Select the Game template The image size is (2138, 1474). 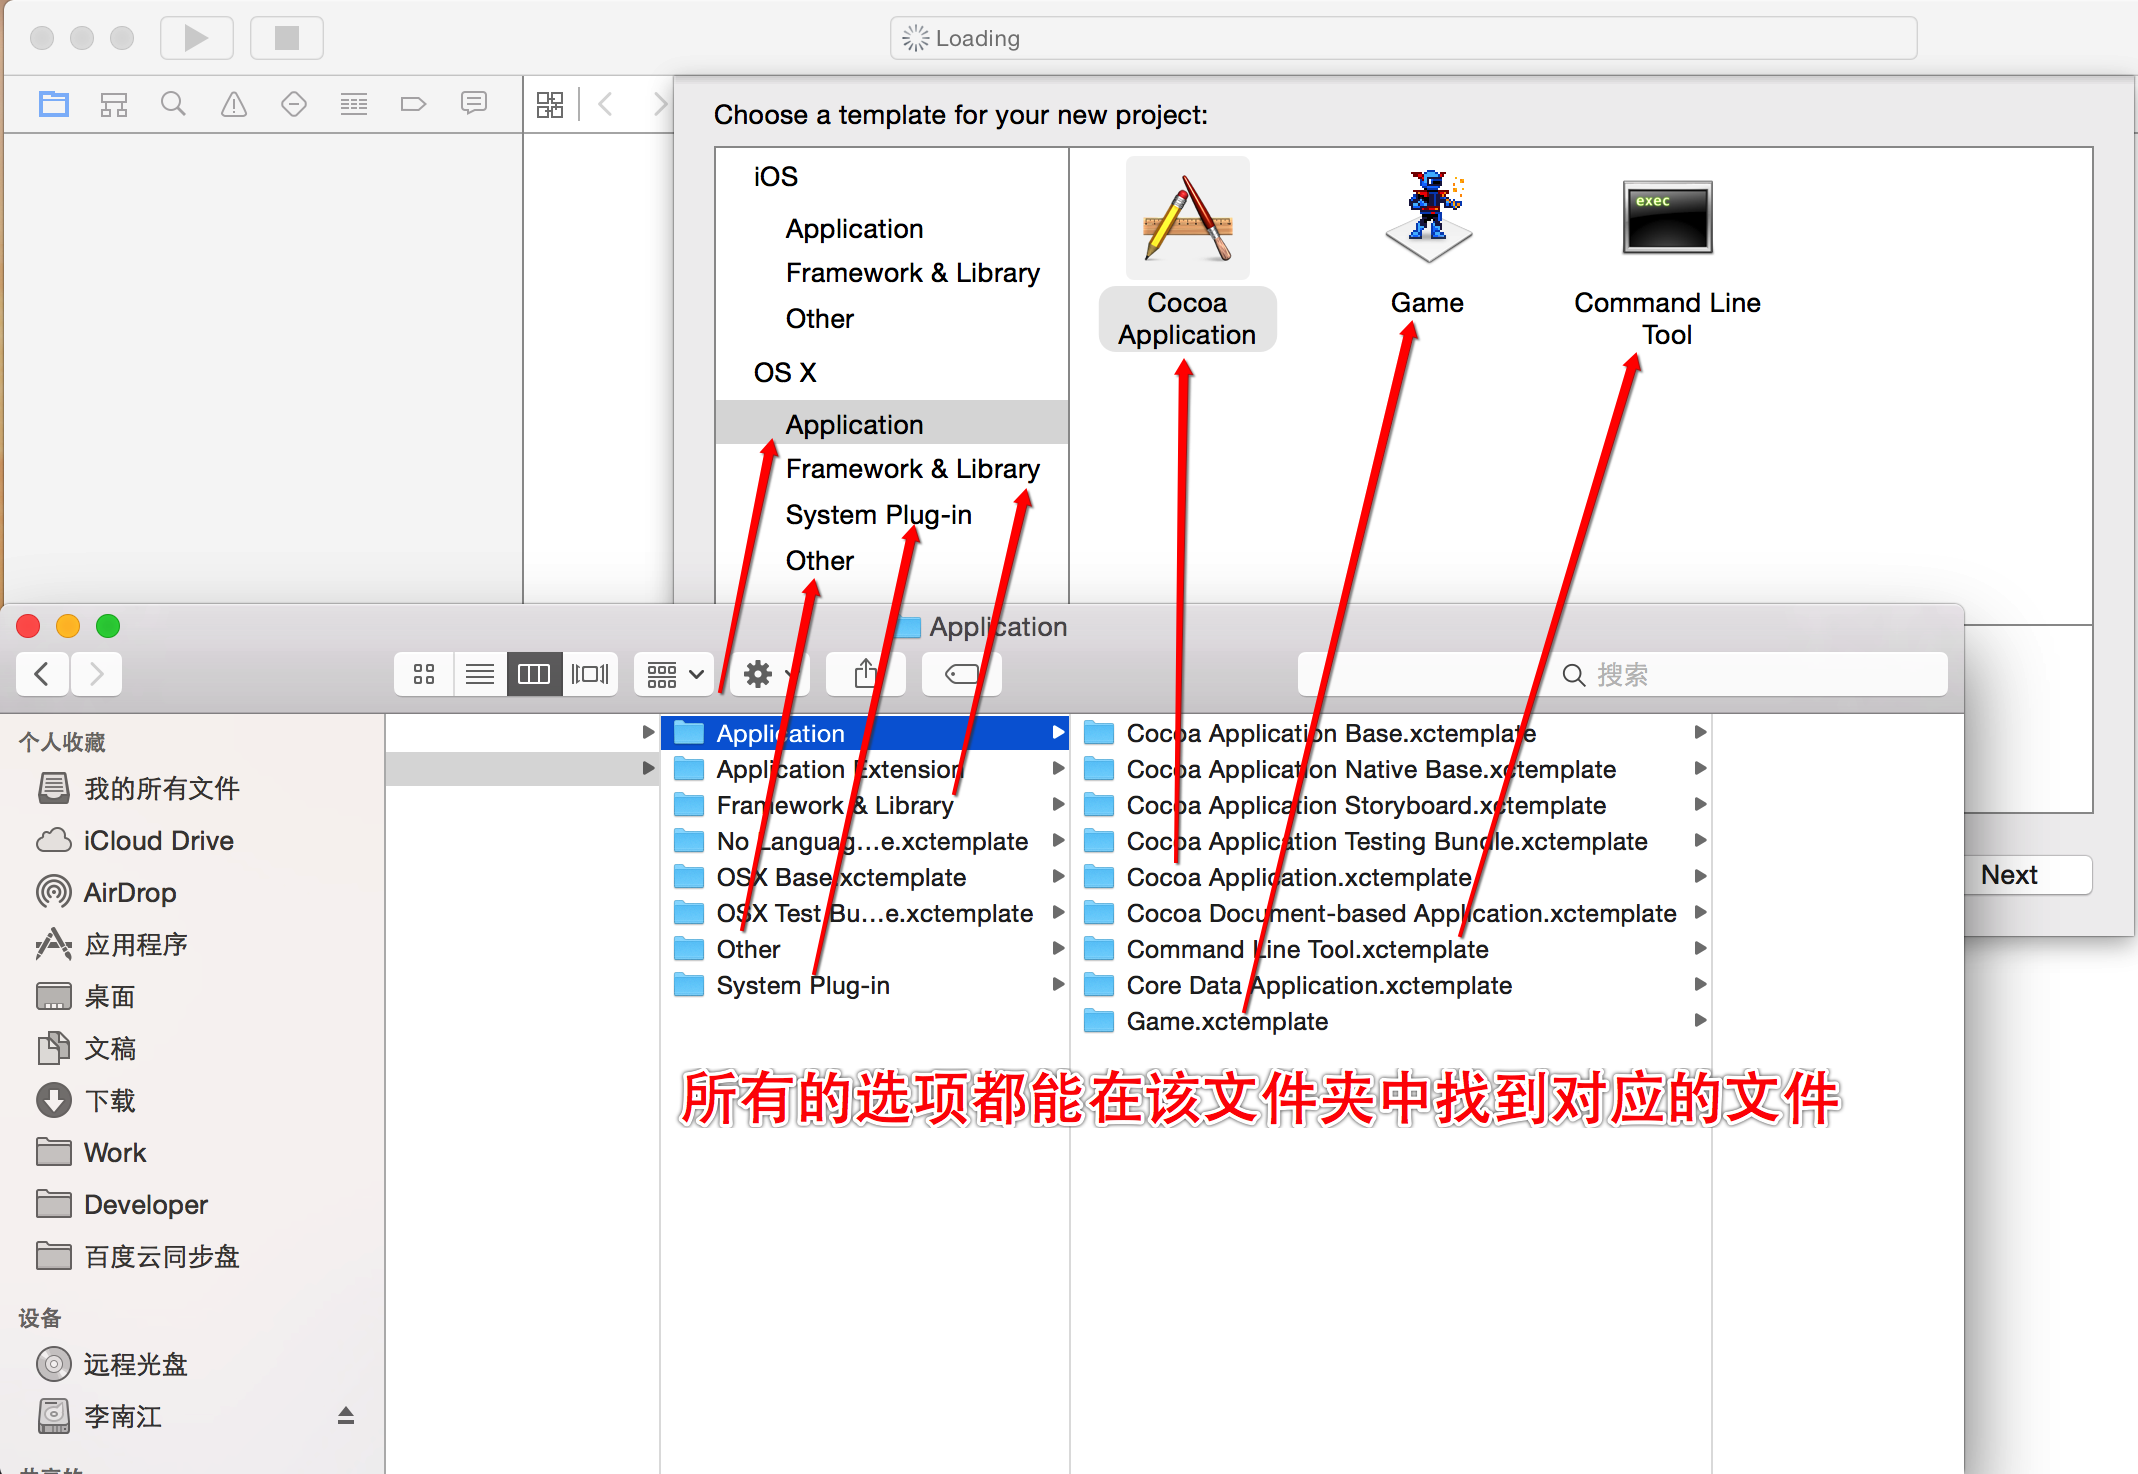(x=1427, y=242)
